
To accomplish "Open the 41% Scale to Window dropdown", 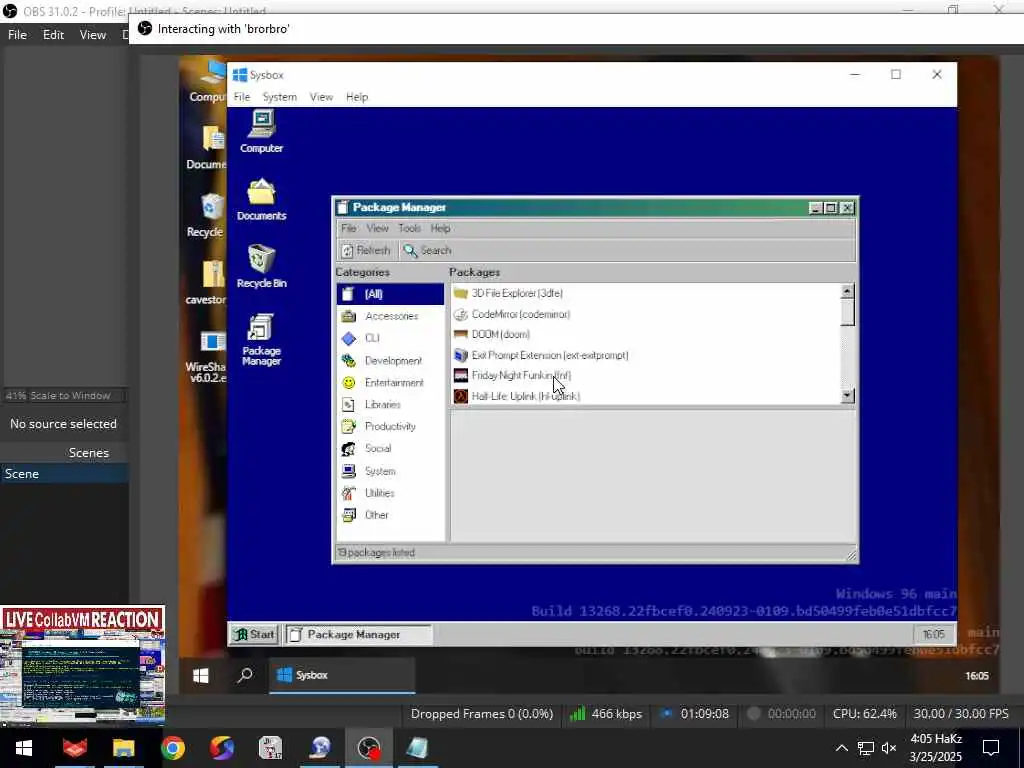I will (x=64, y=396).
